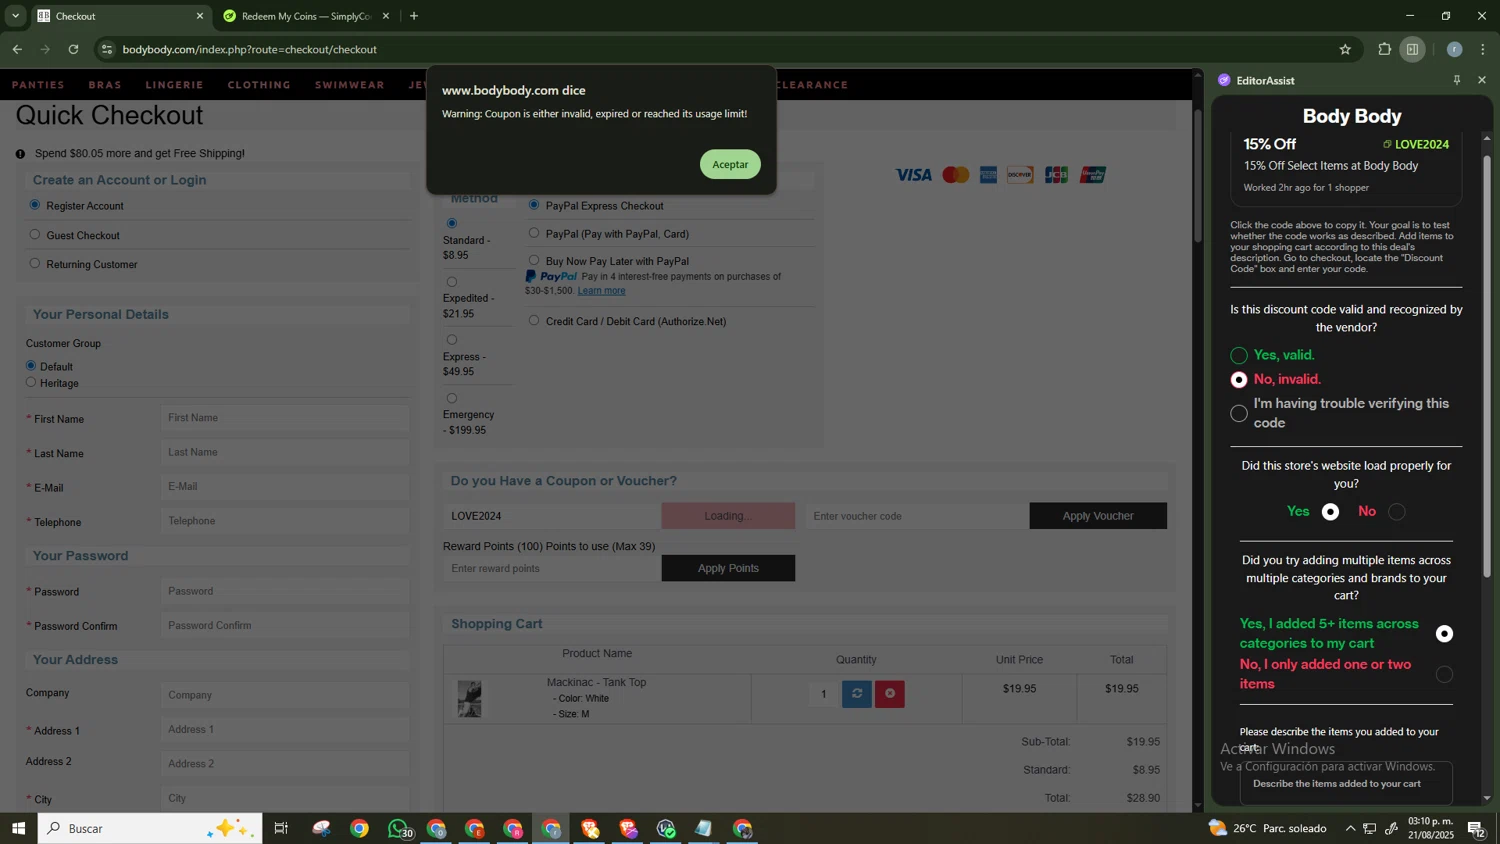
Task: Open Task View on the taskbar
Action: coord(281,828)
